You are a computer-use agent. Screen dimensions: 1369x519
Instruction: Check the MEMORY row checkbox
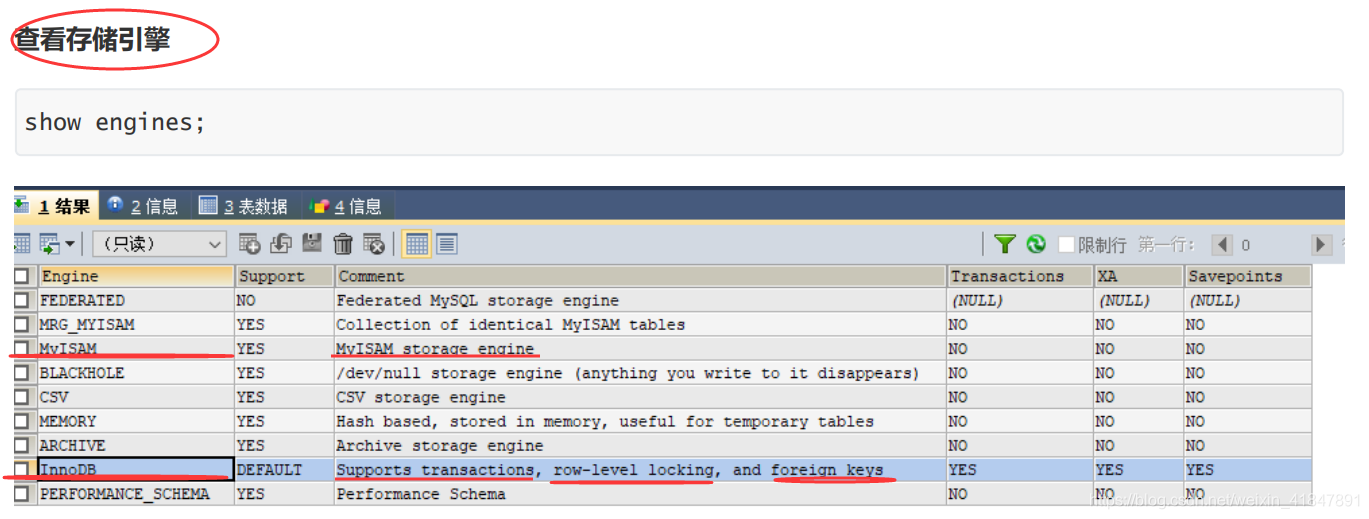point(22,421)
